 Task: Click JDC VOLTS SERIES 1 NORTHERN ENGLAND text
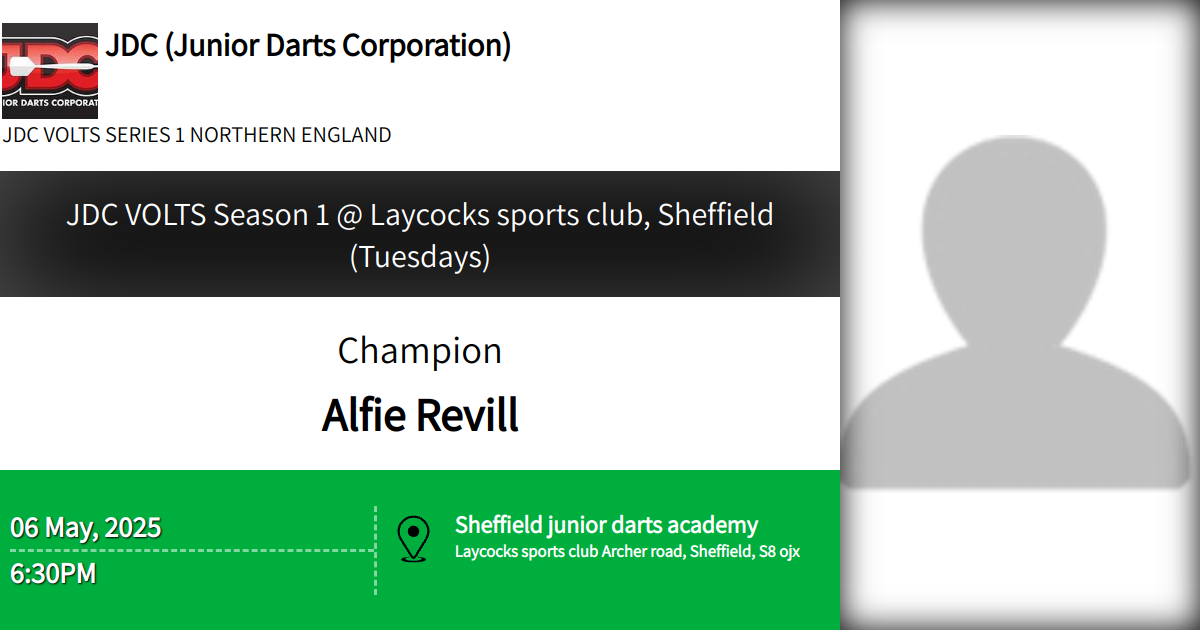197,135
